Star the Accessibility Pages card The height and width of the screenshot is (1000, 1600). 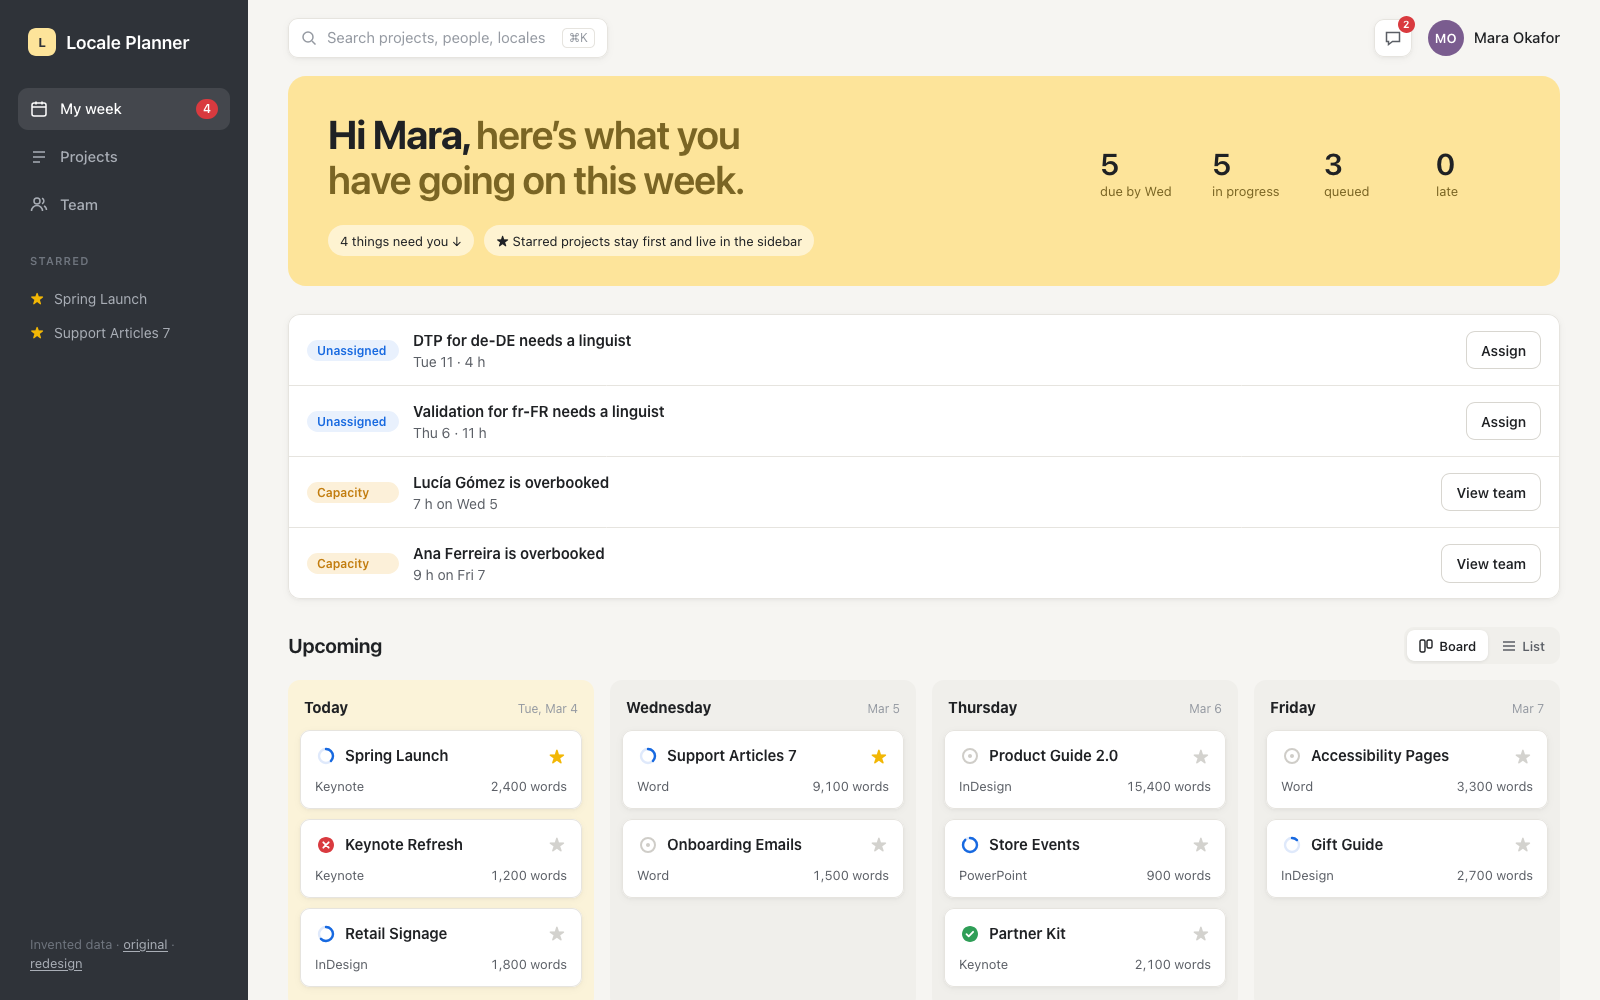tap(1523, 757)
